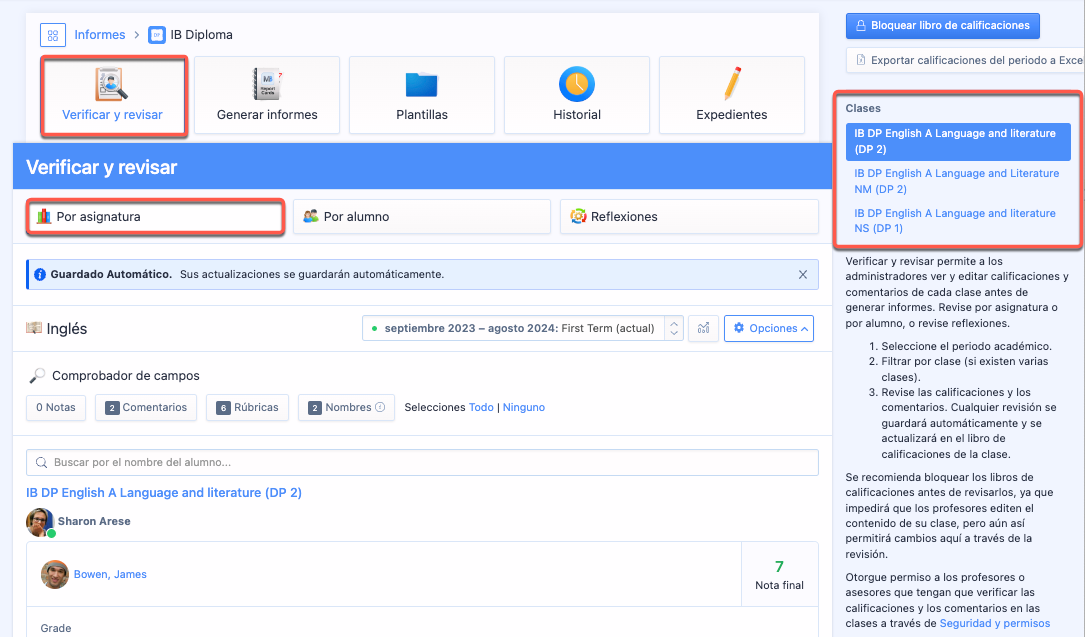The width and height of the screenshot is (1085, 637).
Task: Switch to the Por alumno tab
Action: click(x=421, y=216)
